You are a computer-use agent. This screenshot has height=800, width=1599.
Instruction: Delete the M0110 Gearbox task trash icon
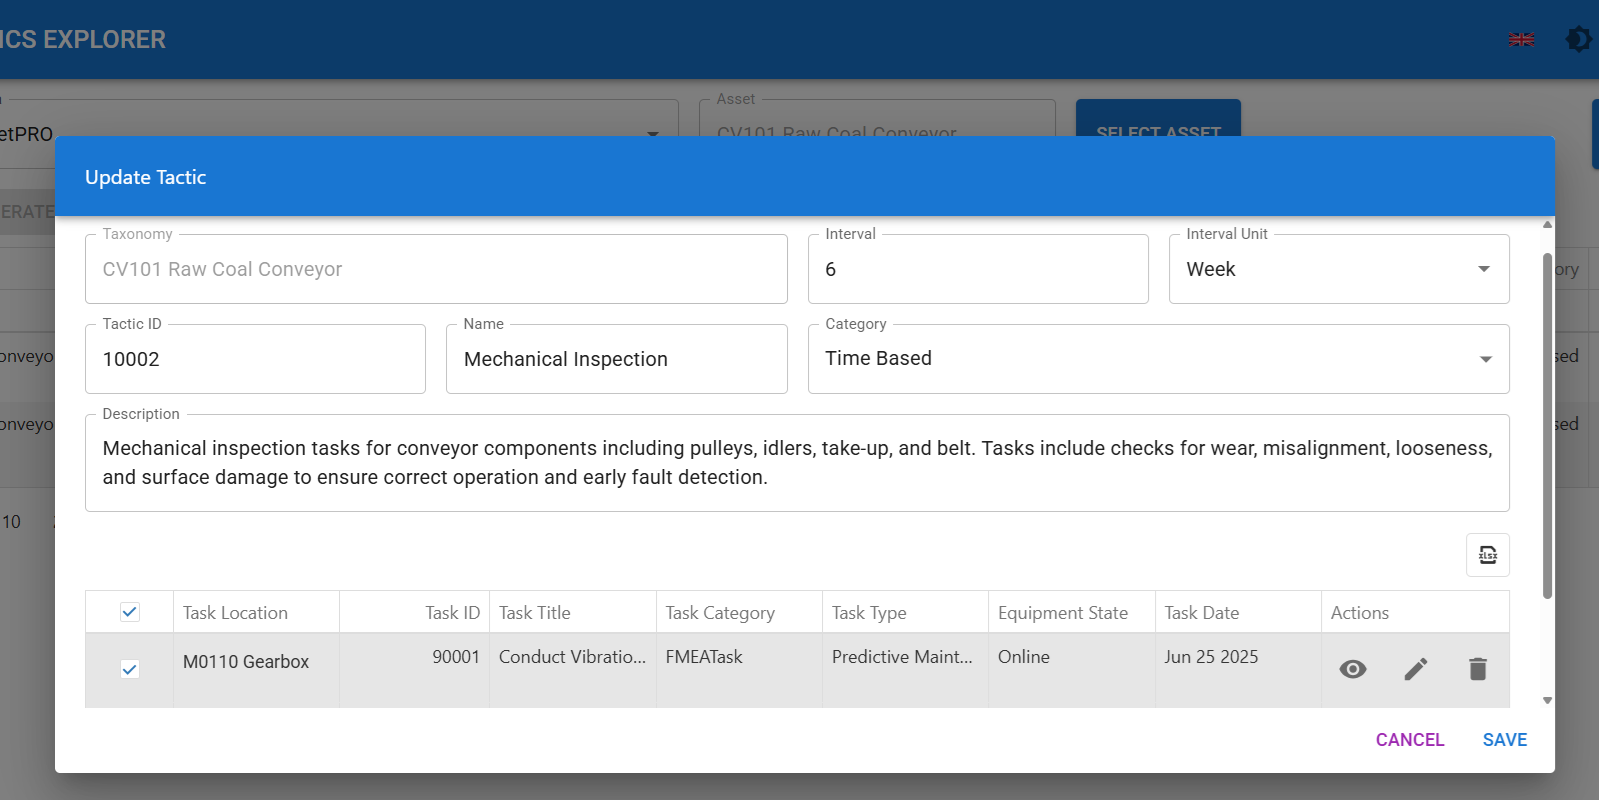click(x=1477, y=669)
